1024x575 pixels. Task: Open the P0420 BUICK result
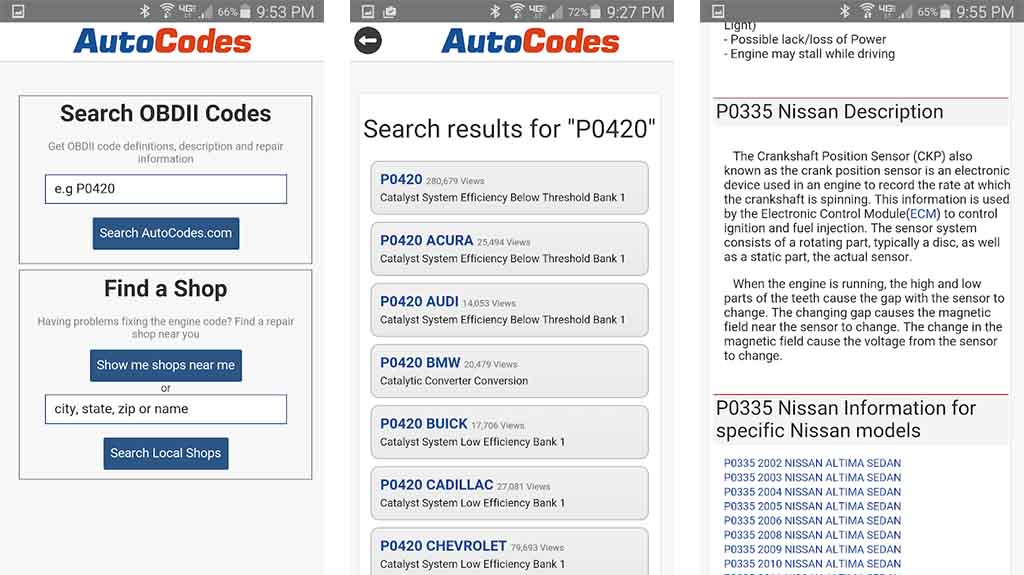coord(509,433)
